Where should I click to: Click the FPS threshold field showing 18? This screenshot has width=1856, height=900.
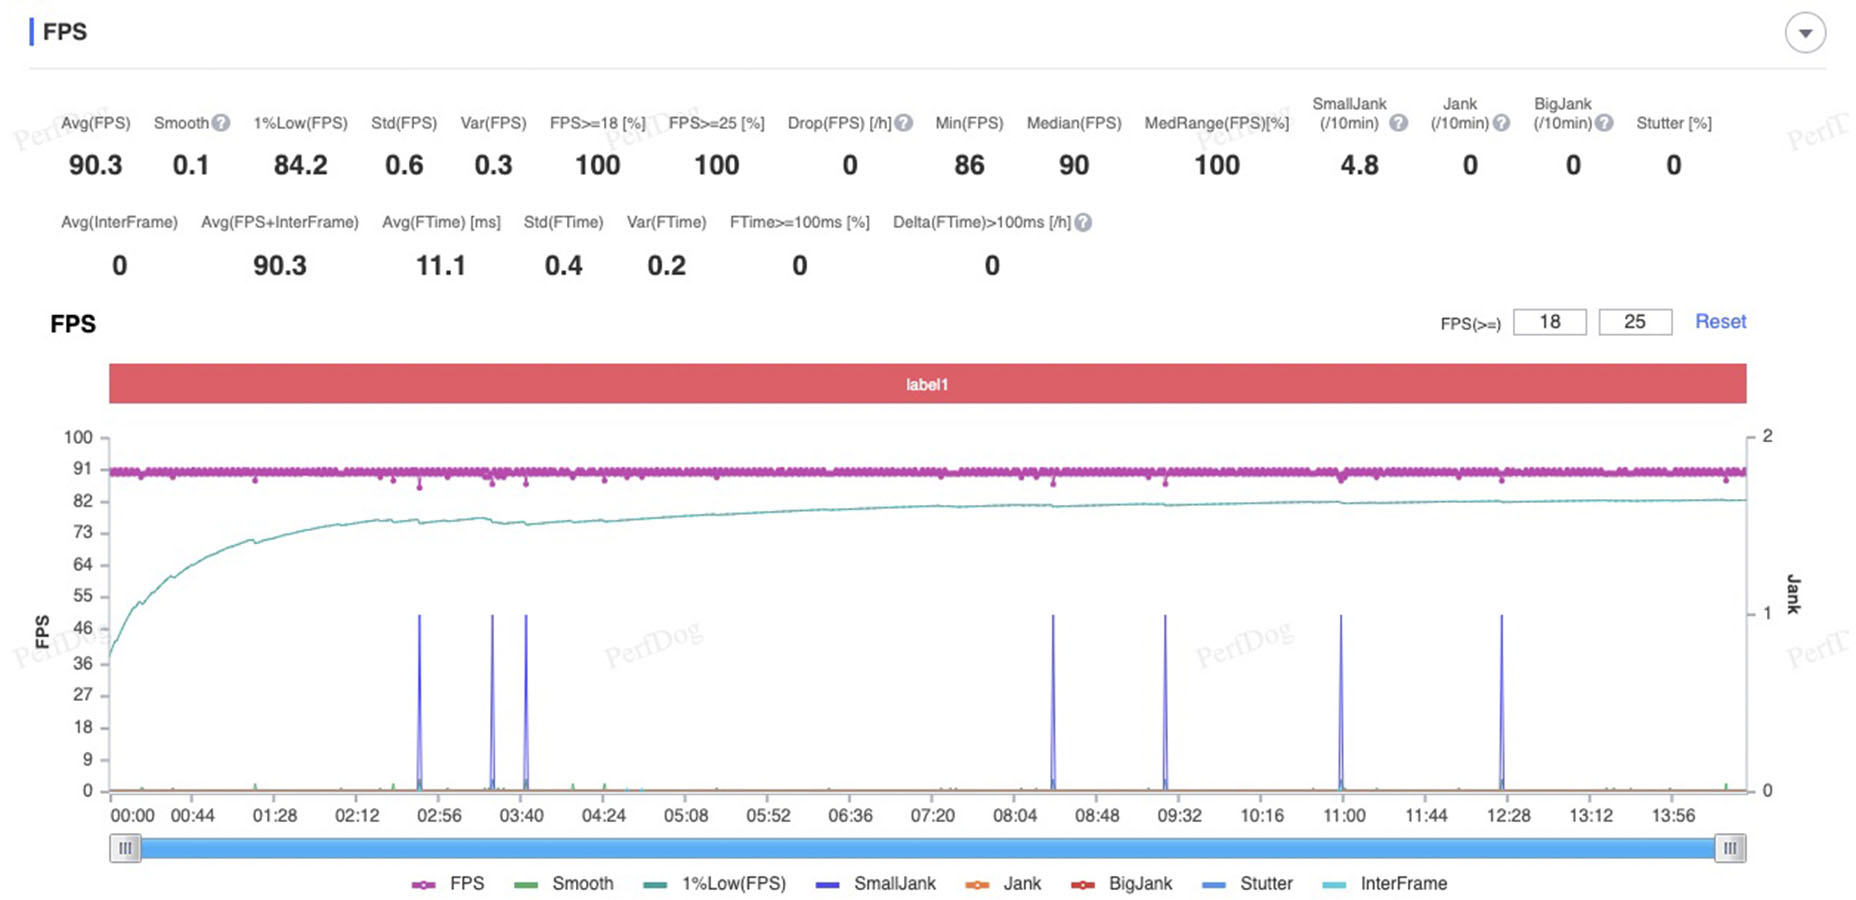point(1549,322)
